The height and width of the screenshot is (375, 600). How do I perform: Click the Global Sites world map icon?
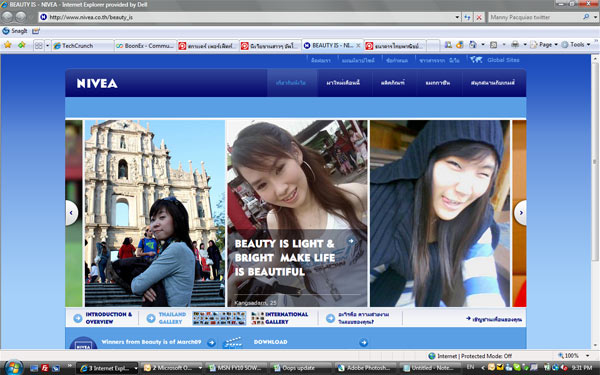click(x=476, y=60)
